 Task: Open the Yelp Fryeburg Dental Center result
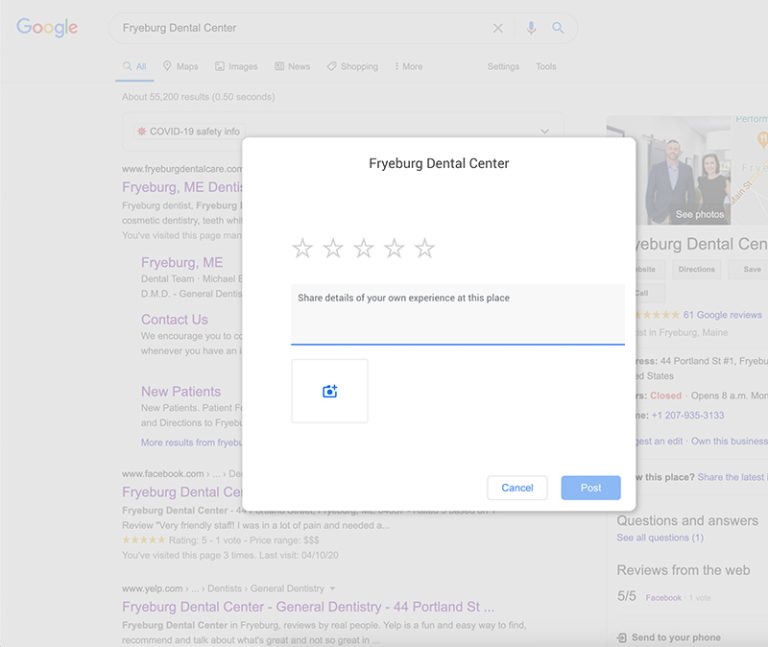point(308,607)
